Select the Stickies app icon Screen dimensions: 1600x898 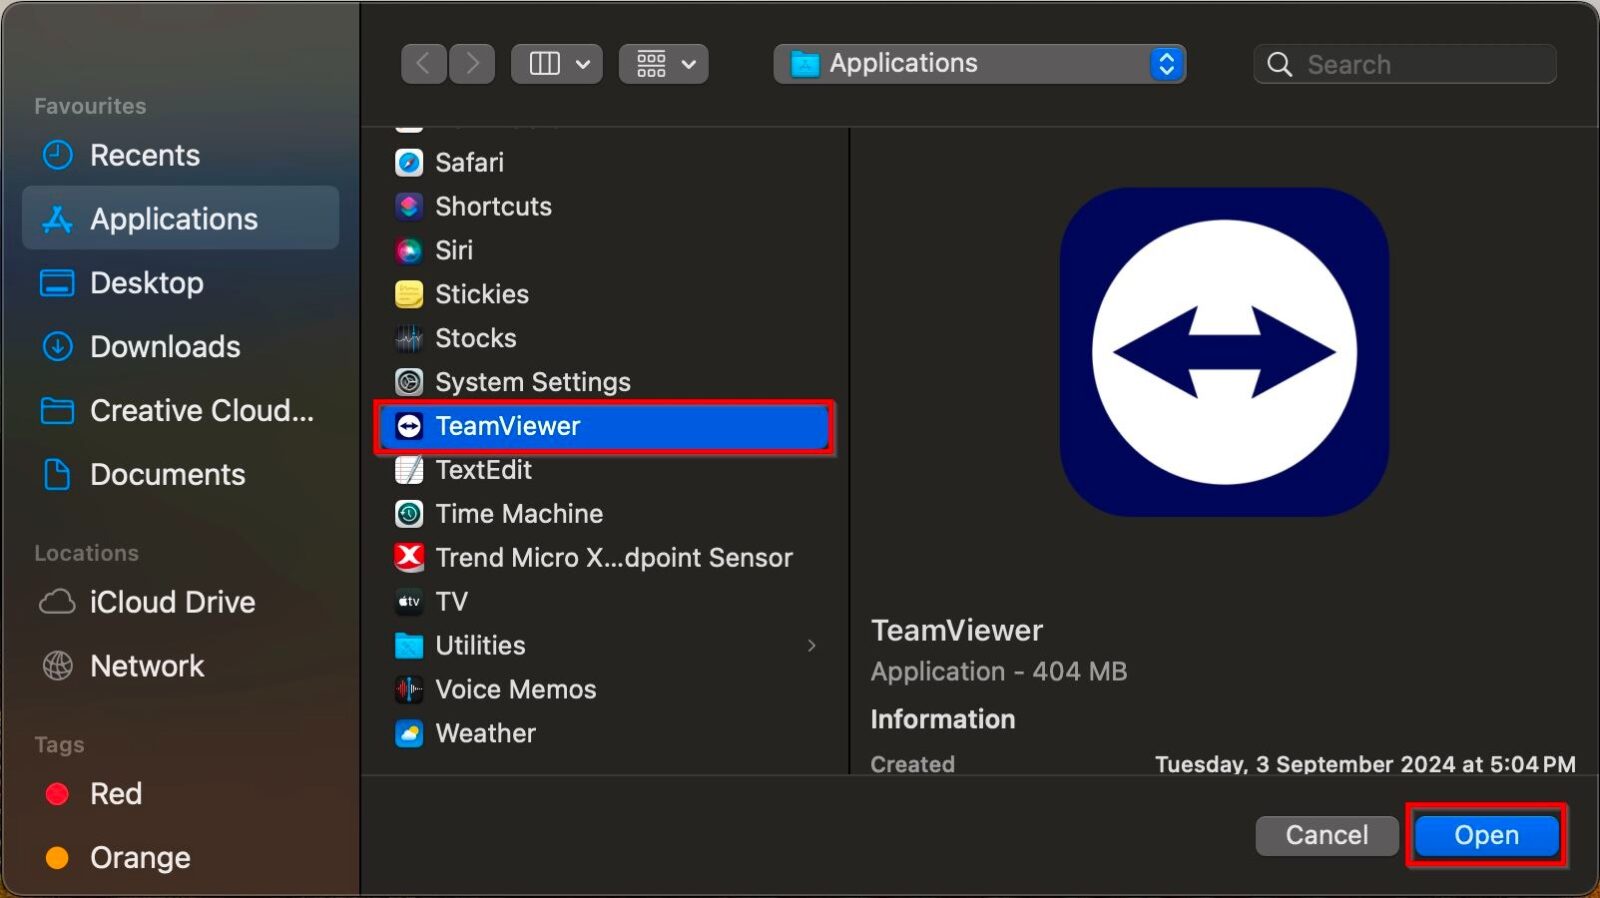(409, 294)
